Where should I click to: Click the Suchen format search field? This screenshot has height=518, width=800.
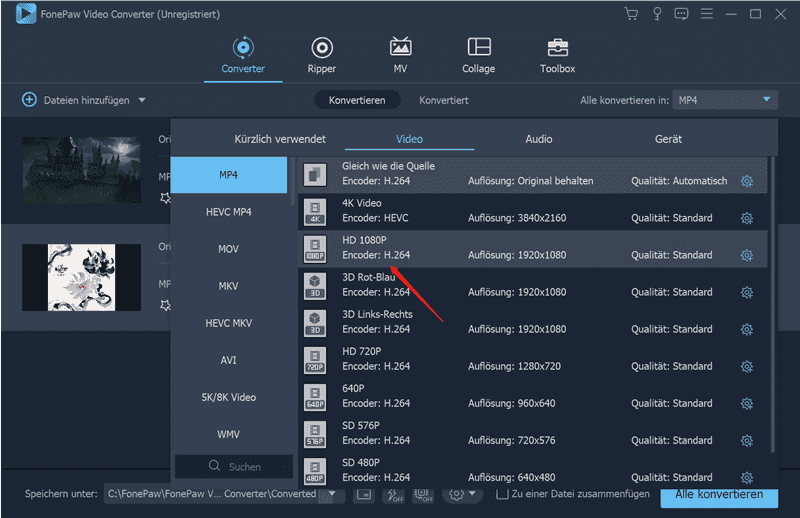point(234,466)
